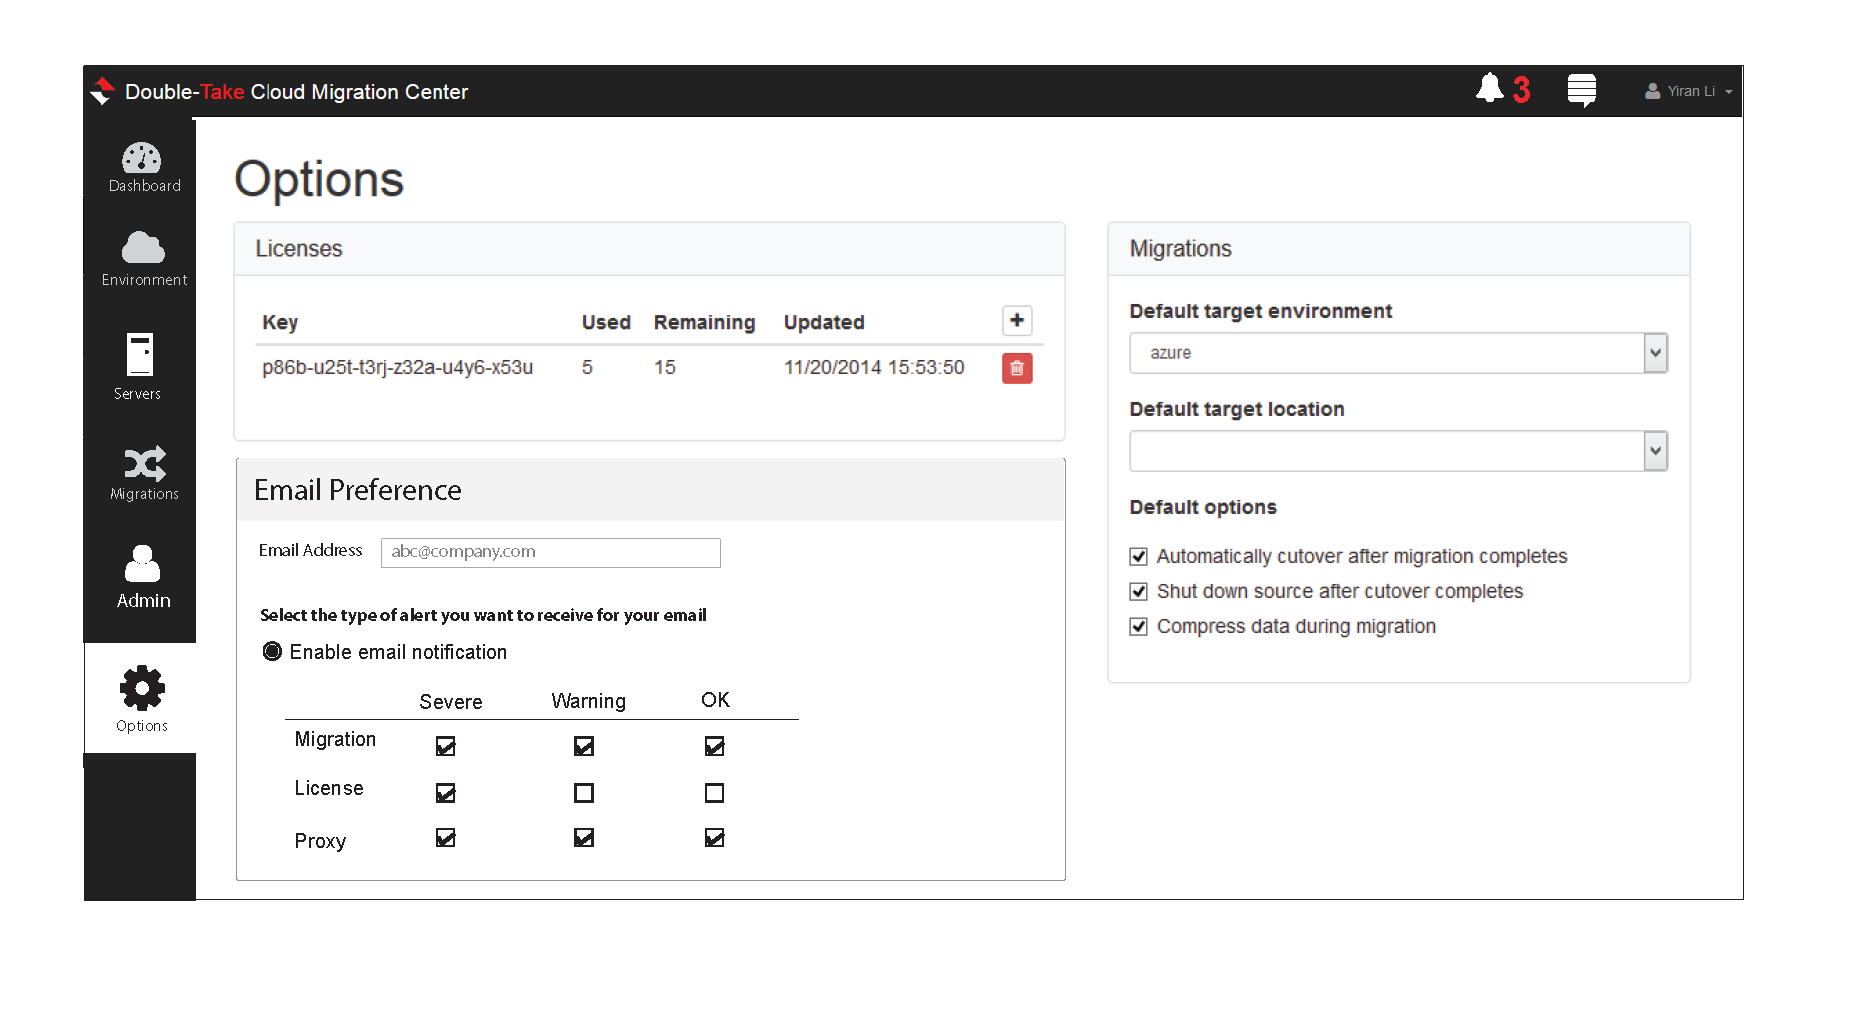
Task: Open the Dashboard gauge icon
Action: coord(142,158)
